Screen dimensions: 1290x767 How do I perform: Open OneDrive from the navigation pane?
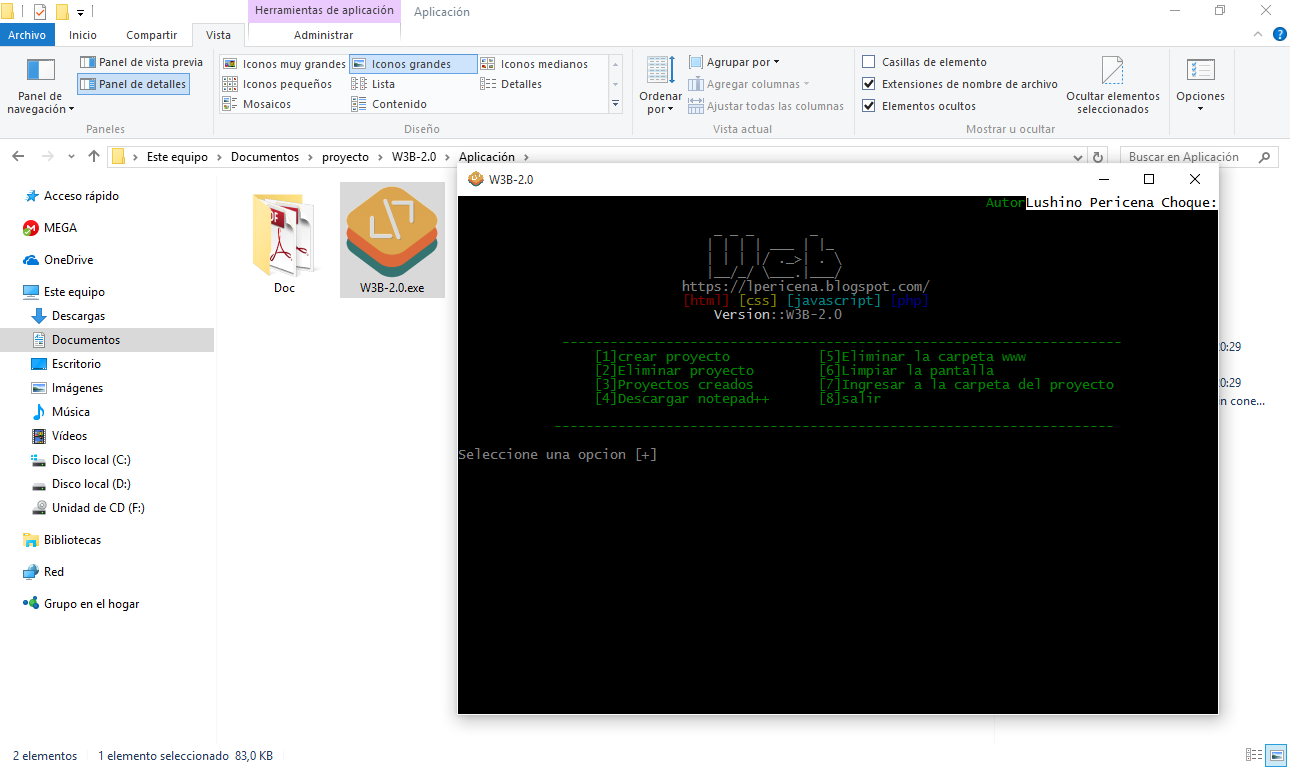70,259
